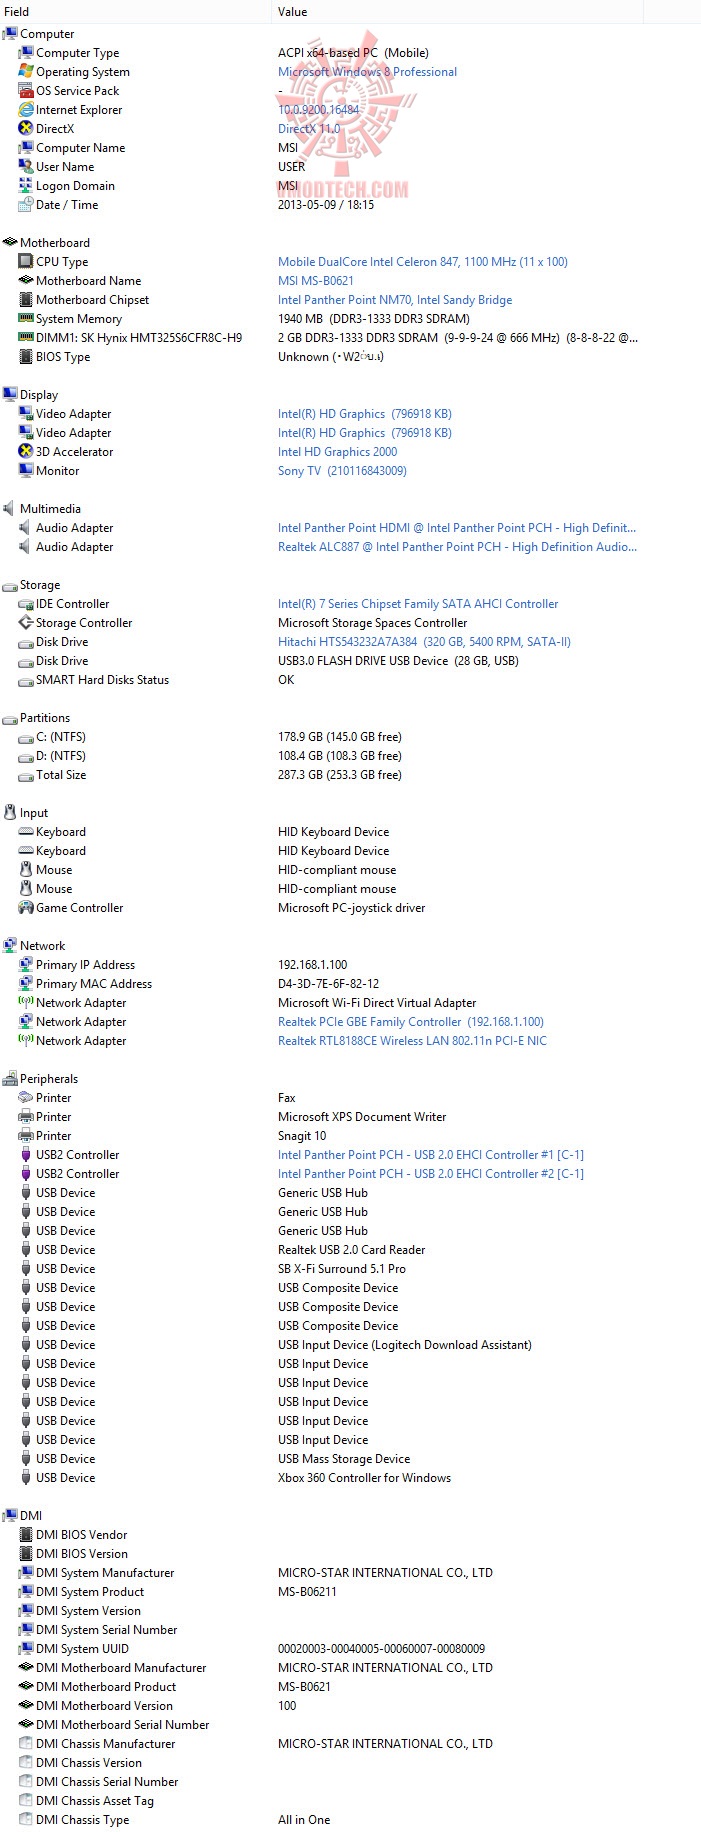The width and height of the screenshot is (701, 1832).
Task: Select USB Mass Storage Device value
Action: click(x=344, y=1459)
